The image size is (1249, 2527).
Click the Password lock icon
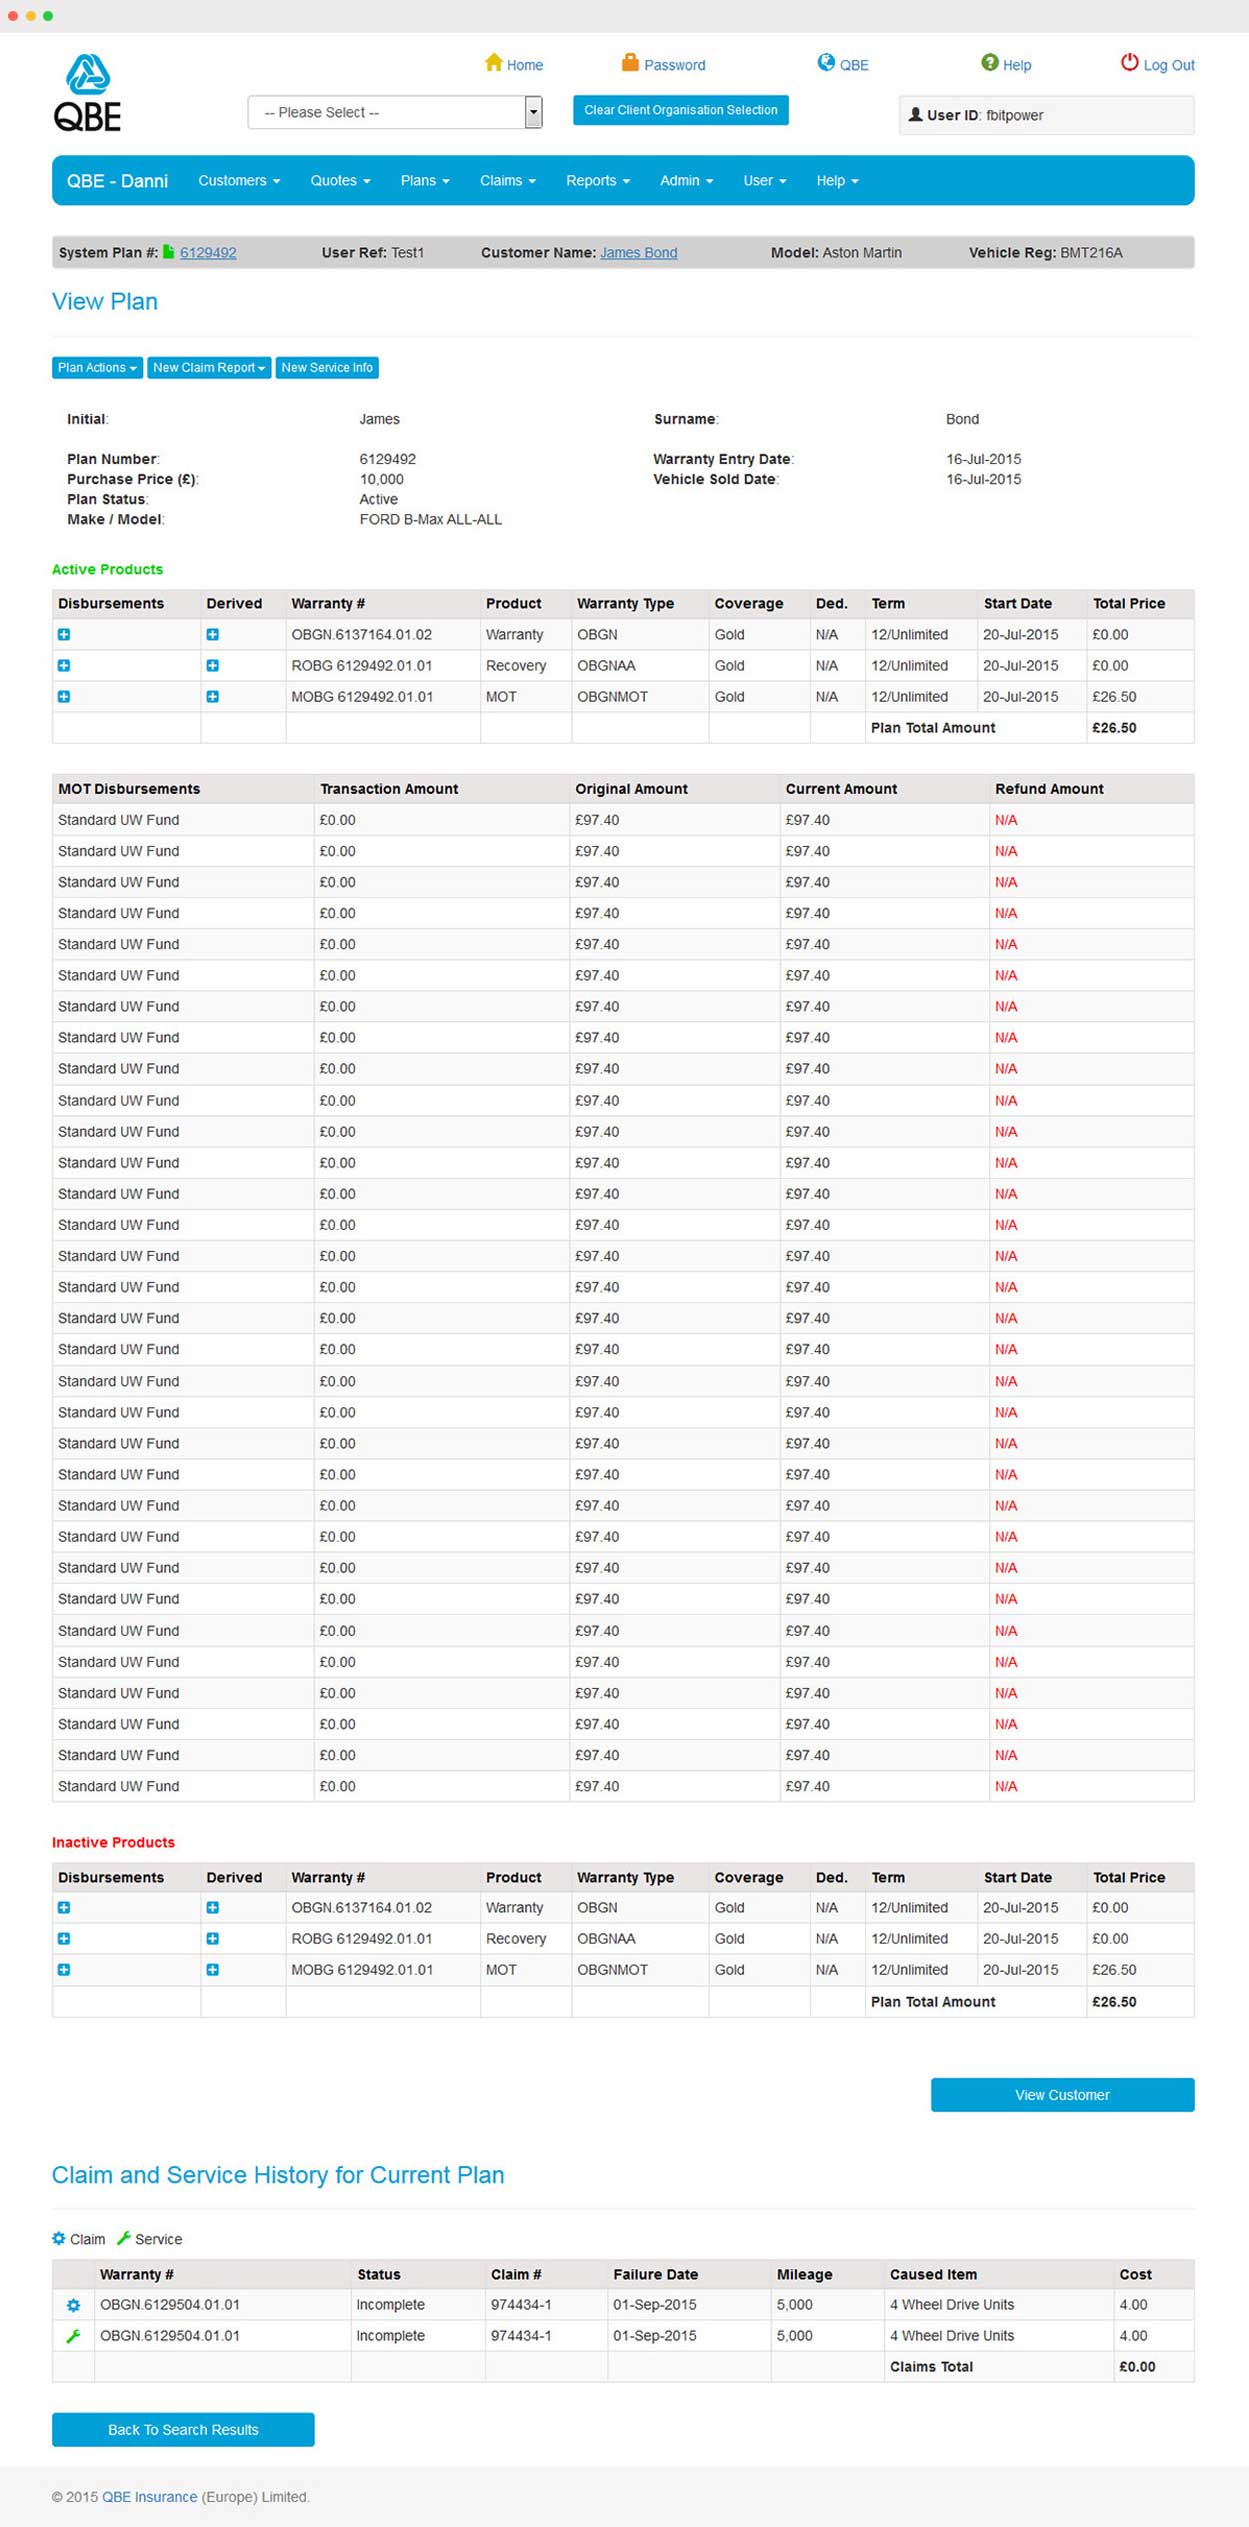[630, 63]
